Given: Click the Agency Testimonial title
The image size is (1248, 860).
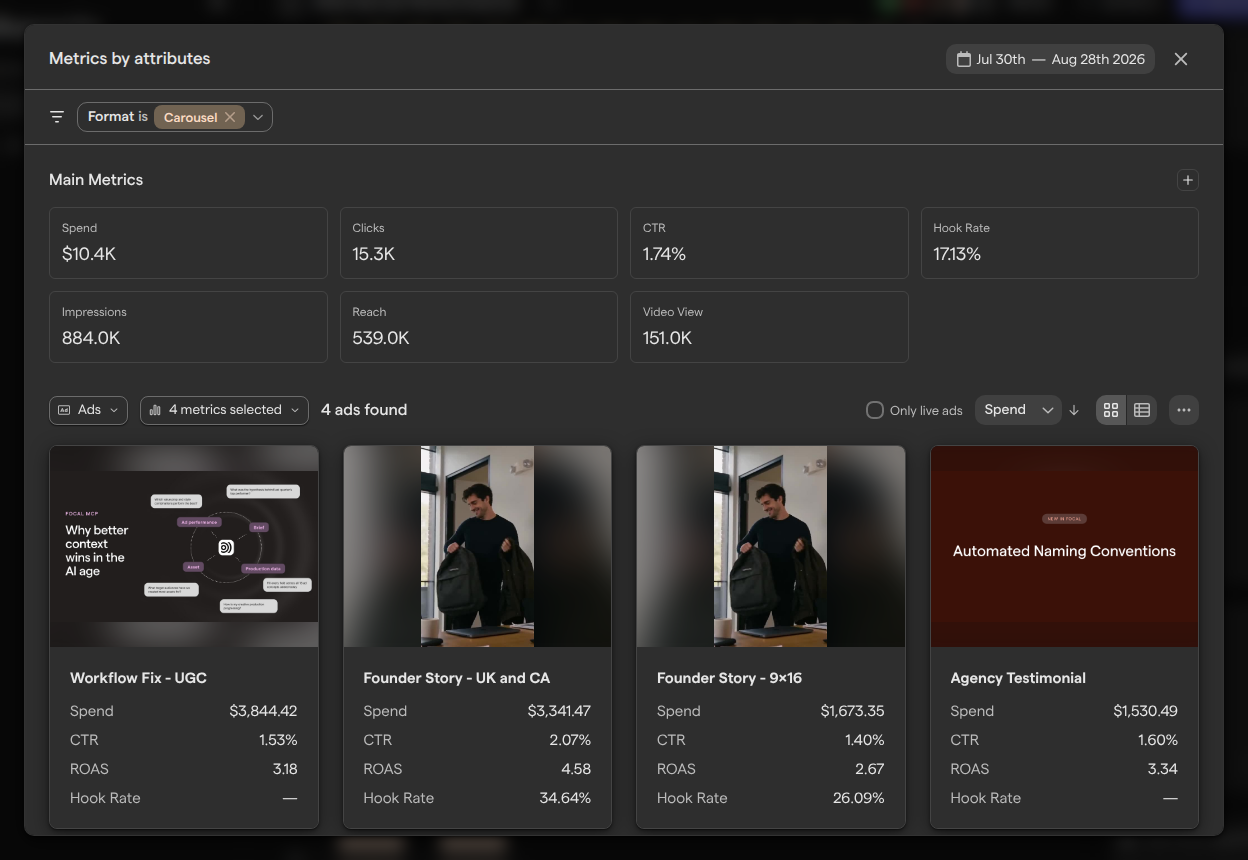Looking at the screenshot, I should (x=1018, y=678).
